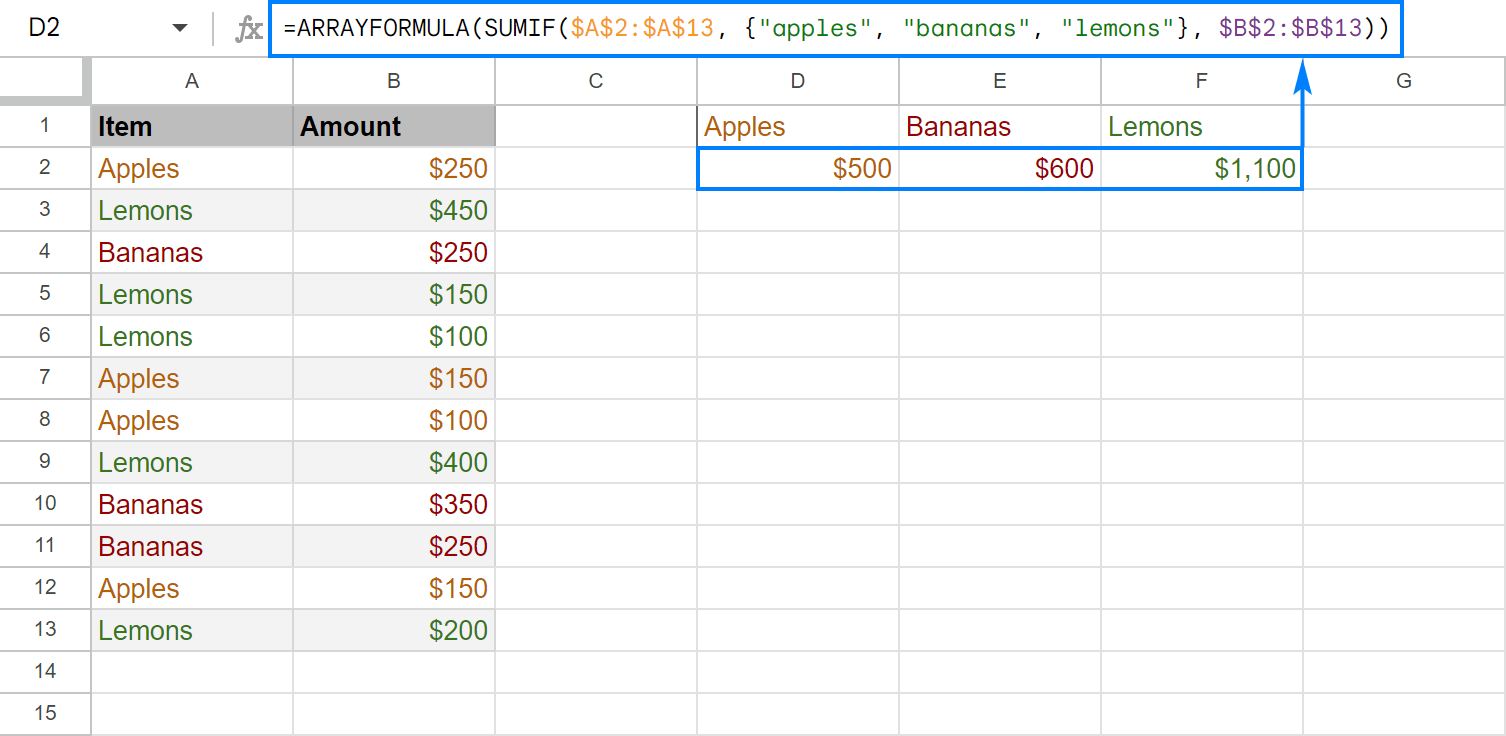Select row 14 header

(x=45, y=672)
